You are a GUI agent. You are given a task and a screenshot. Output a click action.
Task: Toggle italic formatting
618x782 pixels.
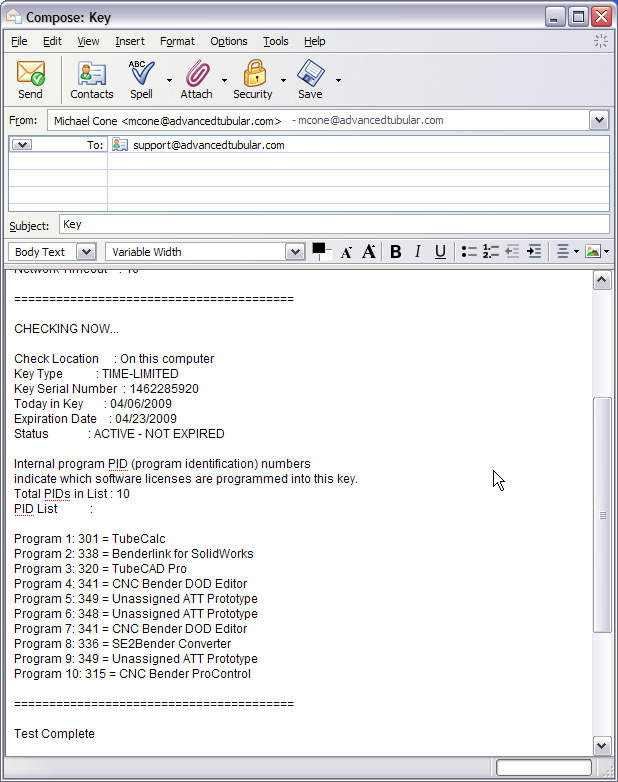click(x=417, y=252)
